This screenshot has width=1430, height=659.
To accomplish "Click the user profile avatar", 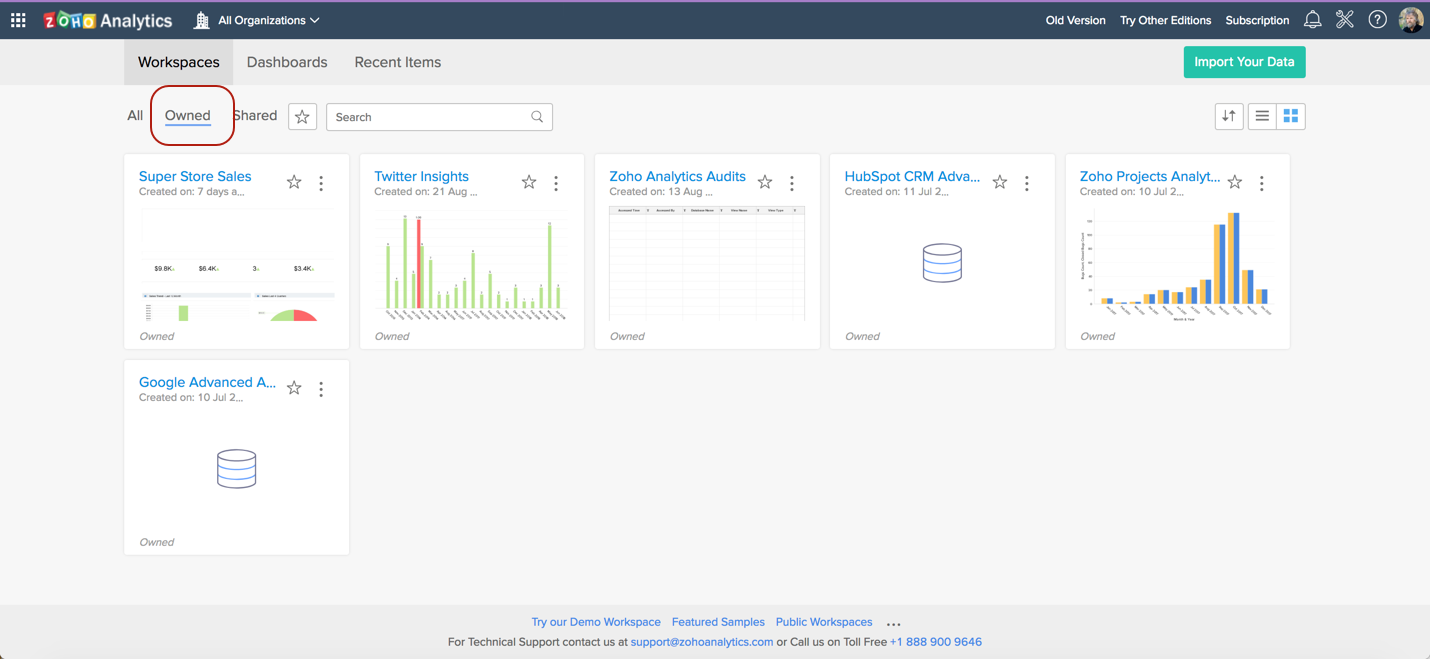I will [x=1410, y=20].
